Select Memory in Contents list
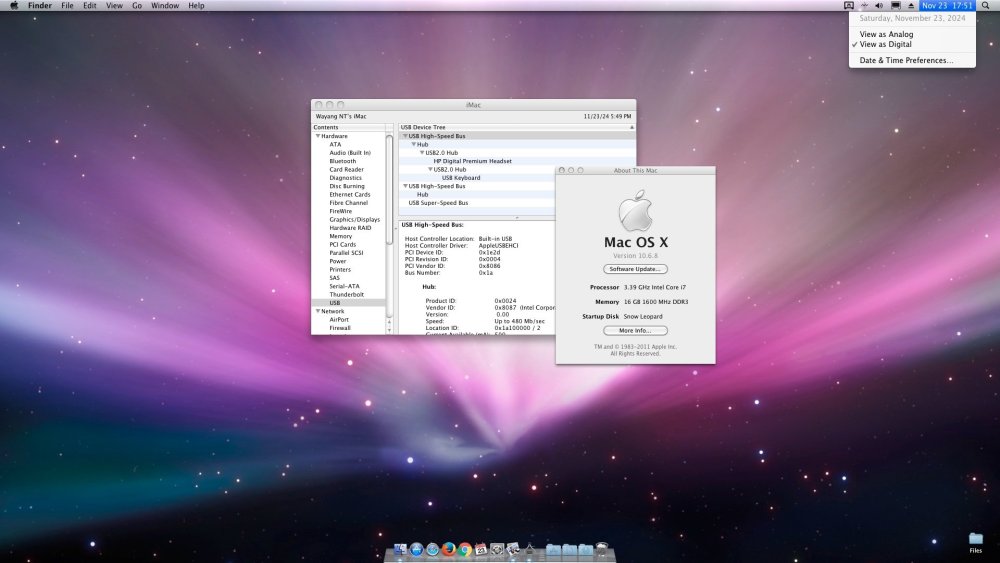The image size is (1000, 563). [x=341, y=236]
